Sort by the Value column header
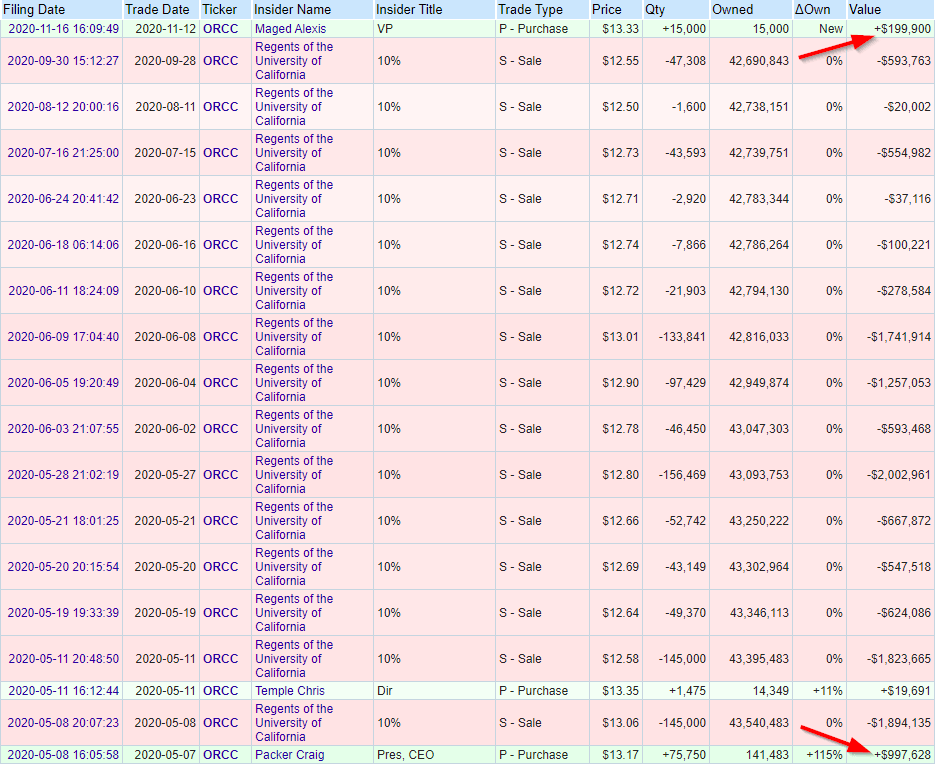The image size is (935, 764). coord(865,9)
